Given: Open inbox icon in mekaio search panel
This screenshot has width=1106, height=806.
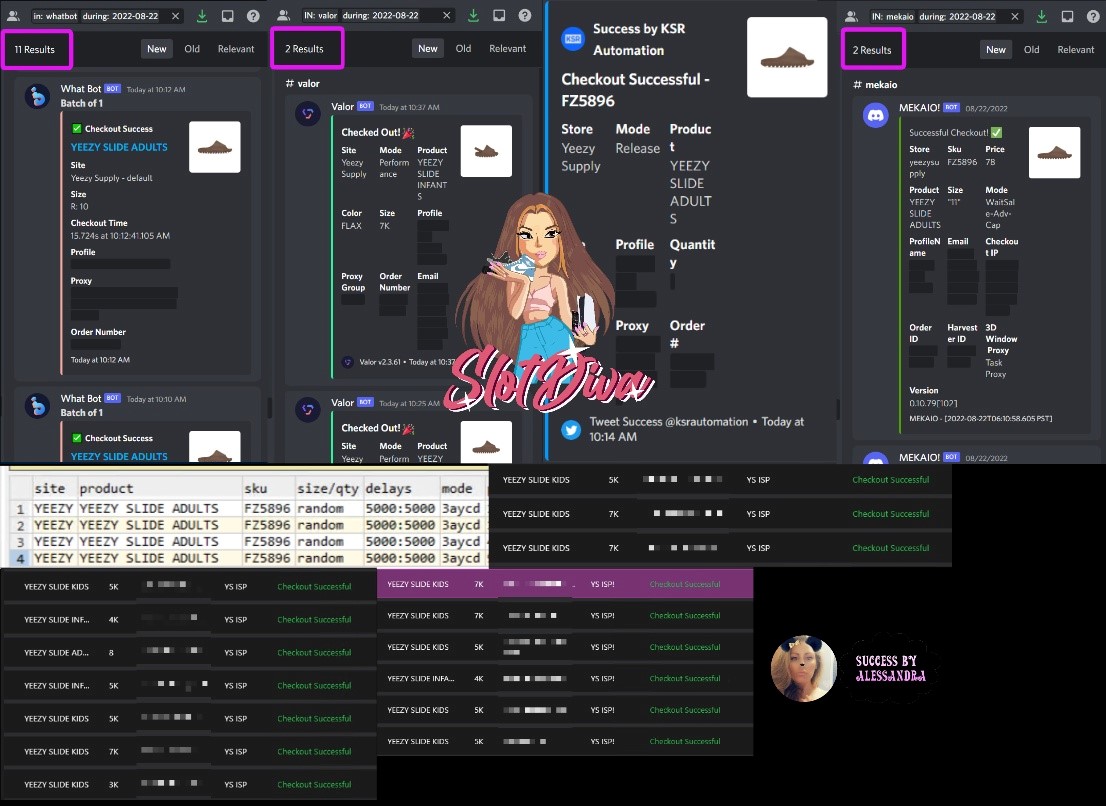Looking at the screenshot, I should tap(1067, 16).
